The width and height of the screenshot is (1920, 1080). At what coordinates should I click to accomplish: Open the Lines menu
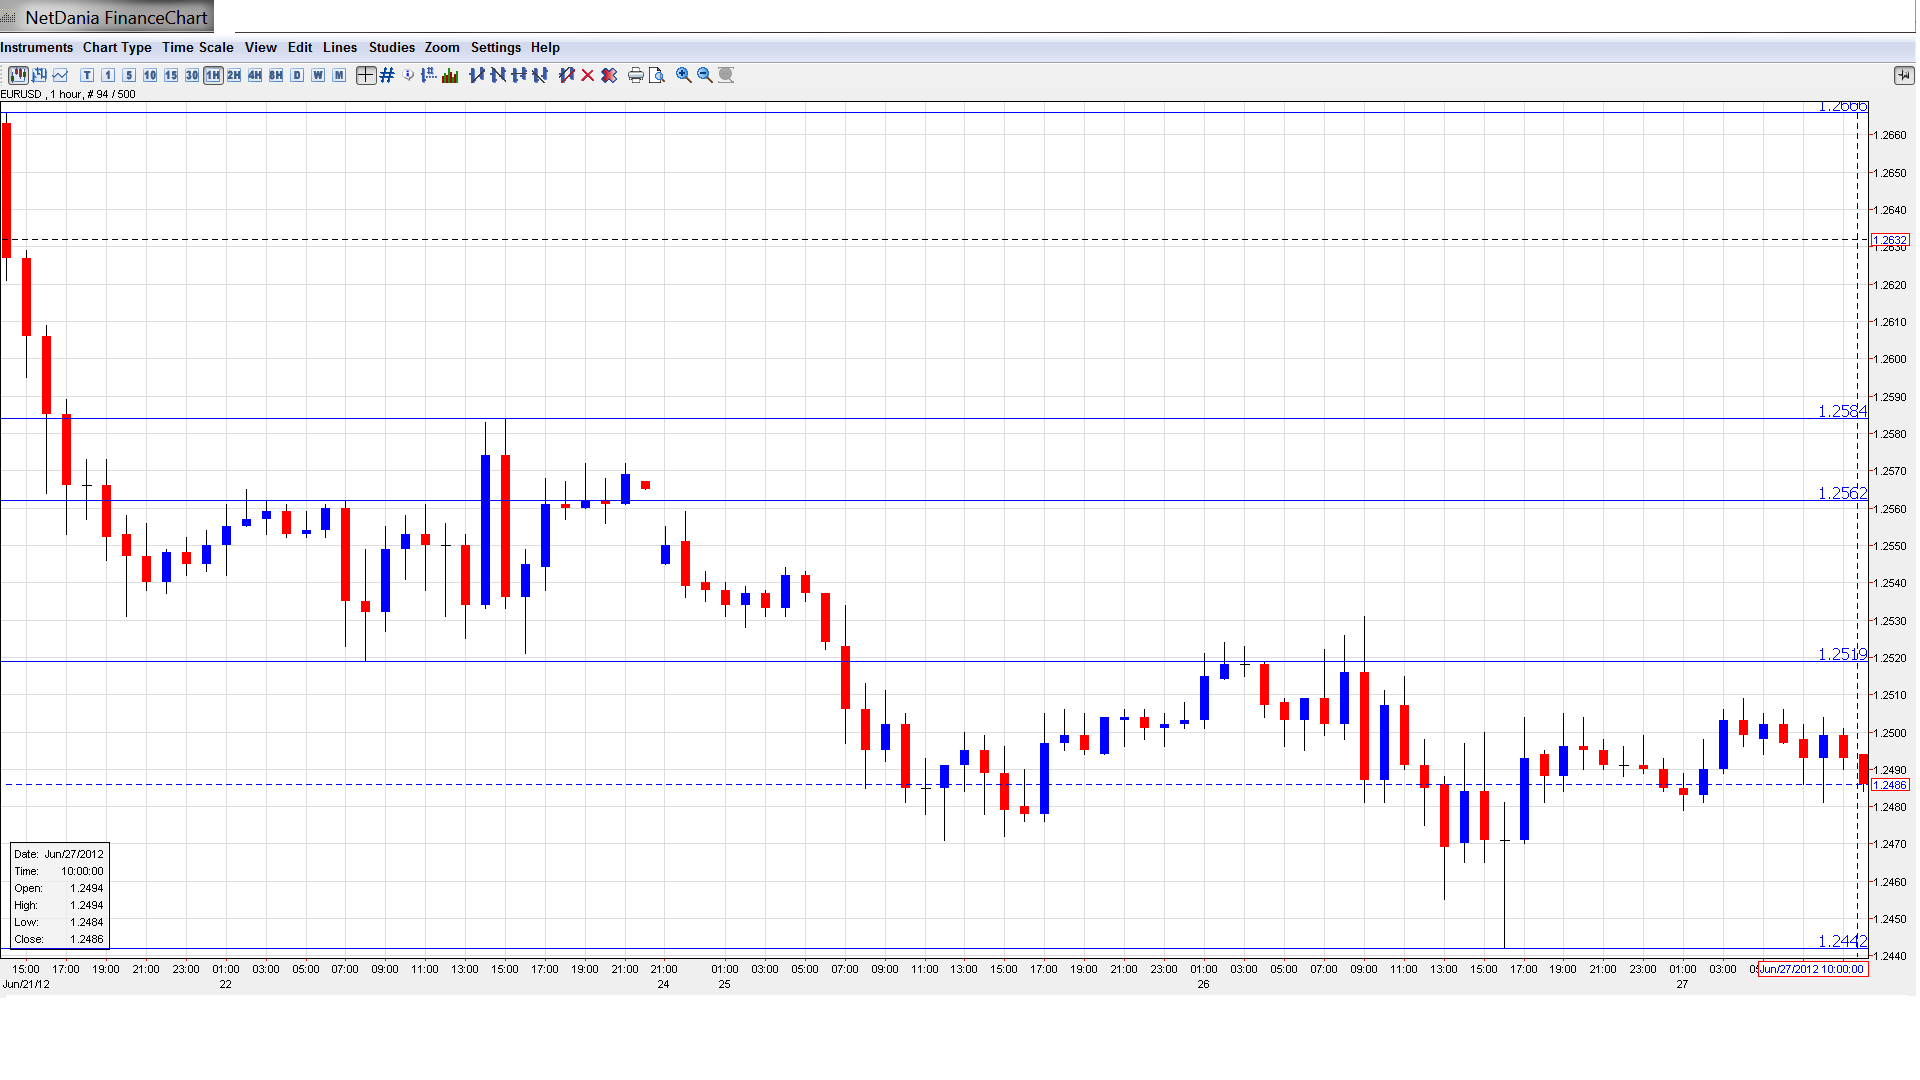point(340,47)
